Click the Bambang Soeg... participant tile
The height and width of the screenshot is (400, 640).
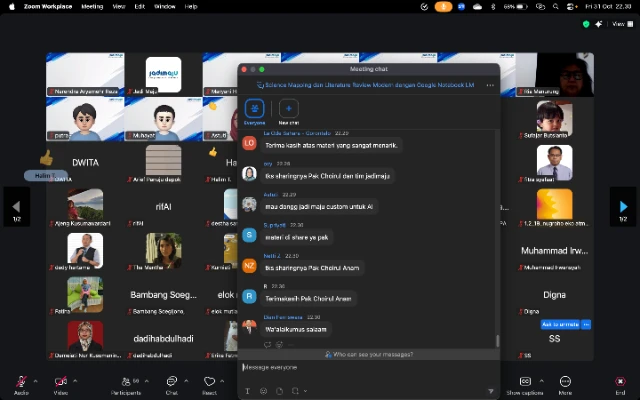pos(163,295)
